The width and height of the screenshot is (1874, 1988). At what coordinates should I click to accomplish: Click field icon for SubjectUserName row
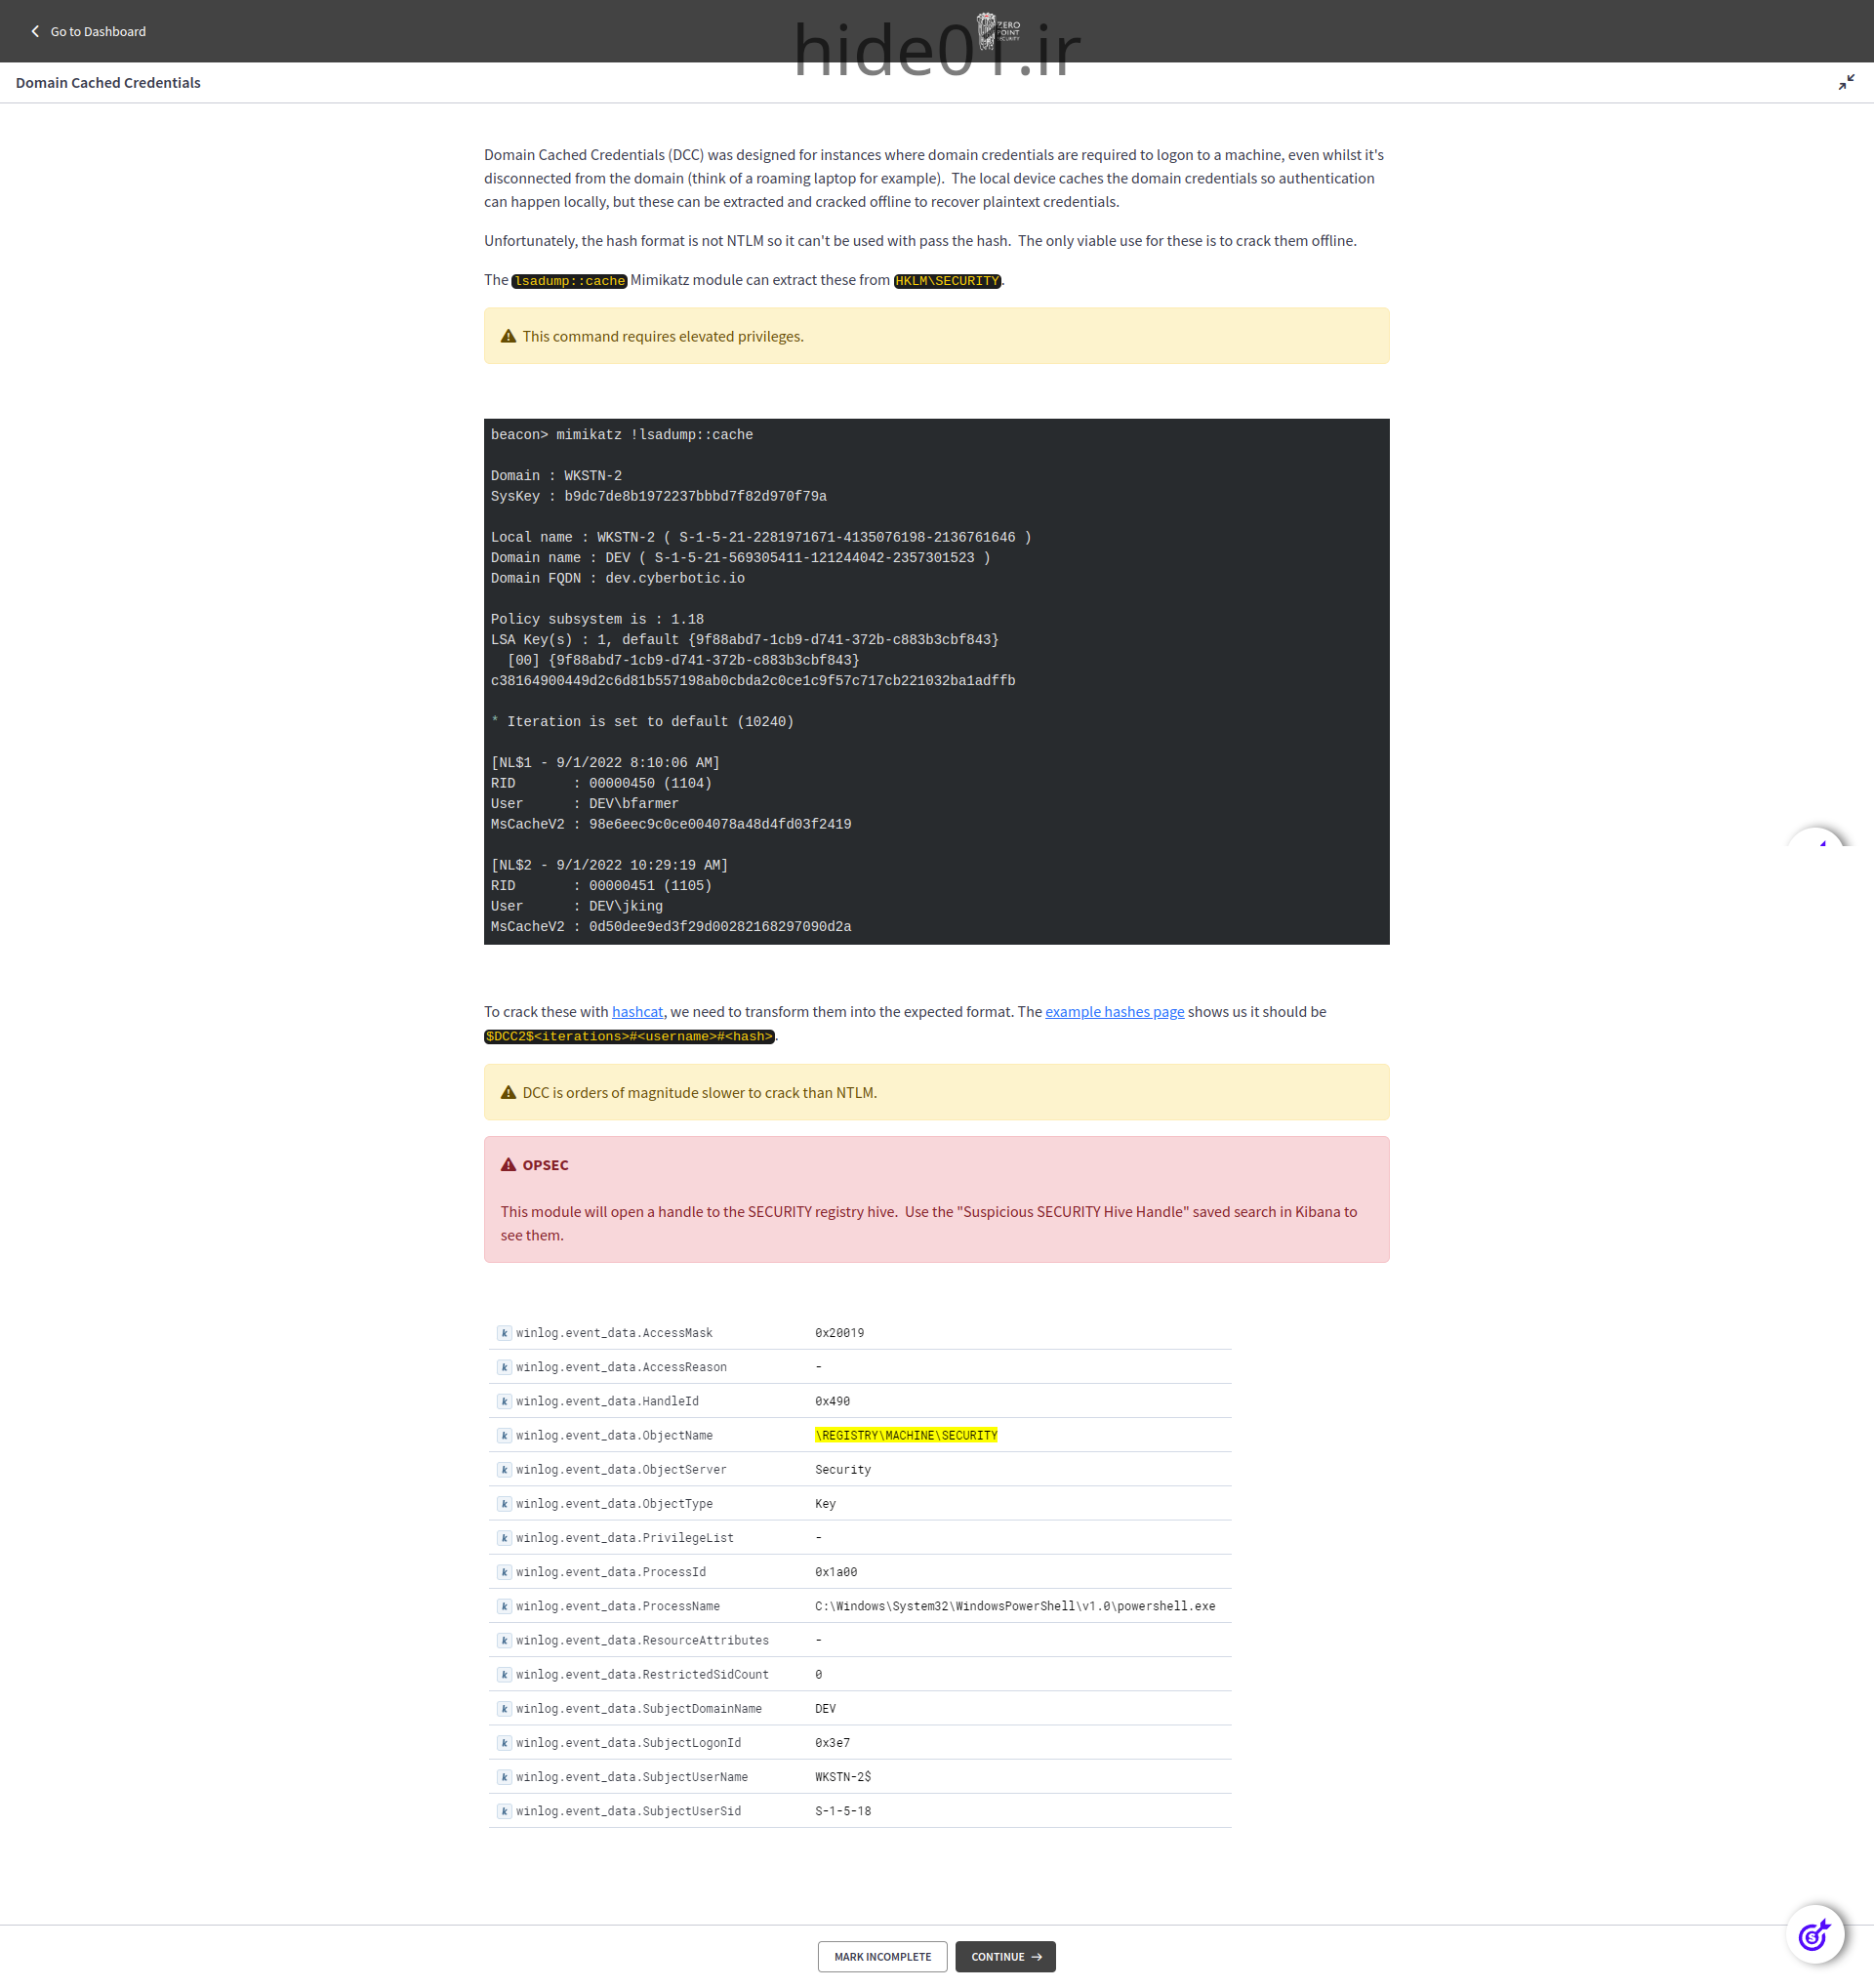click(x=504, y=1777)
